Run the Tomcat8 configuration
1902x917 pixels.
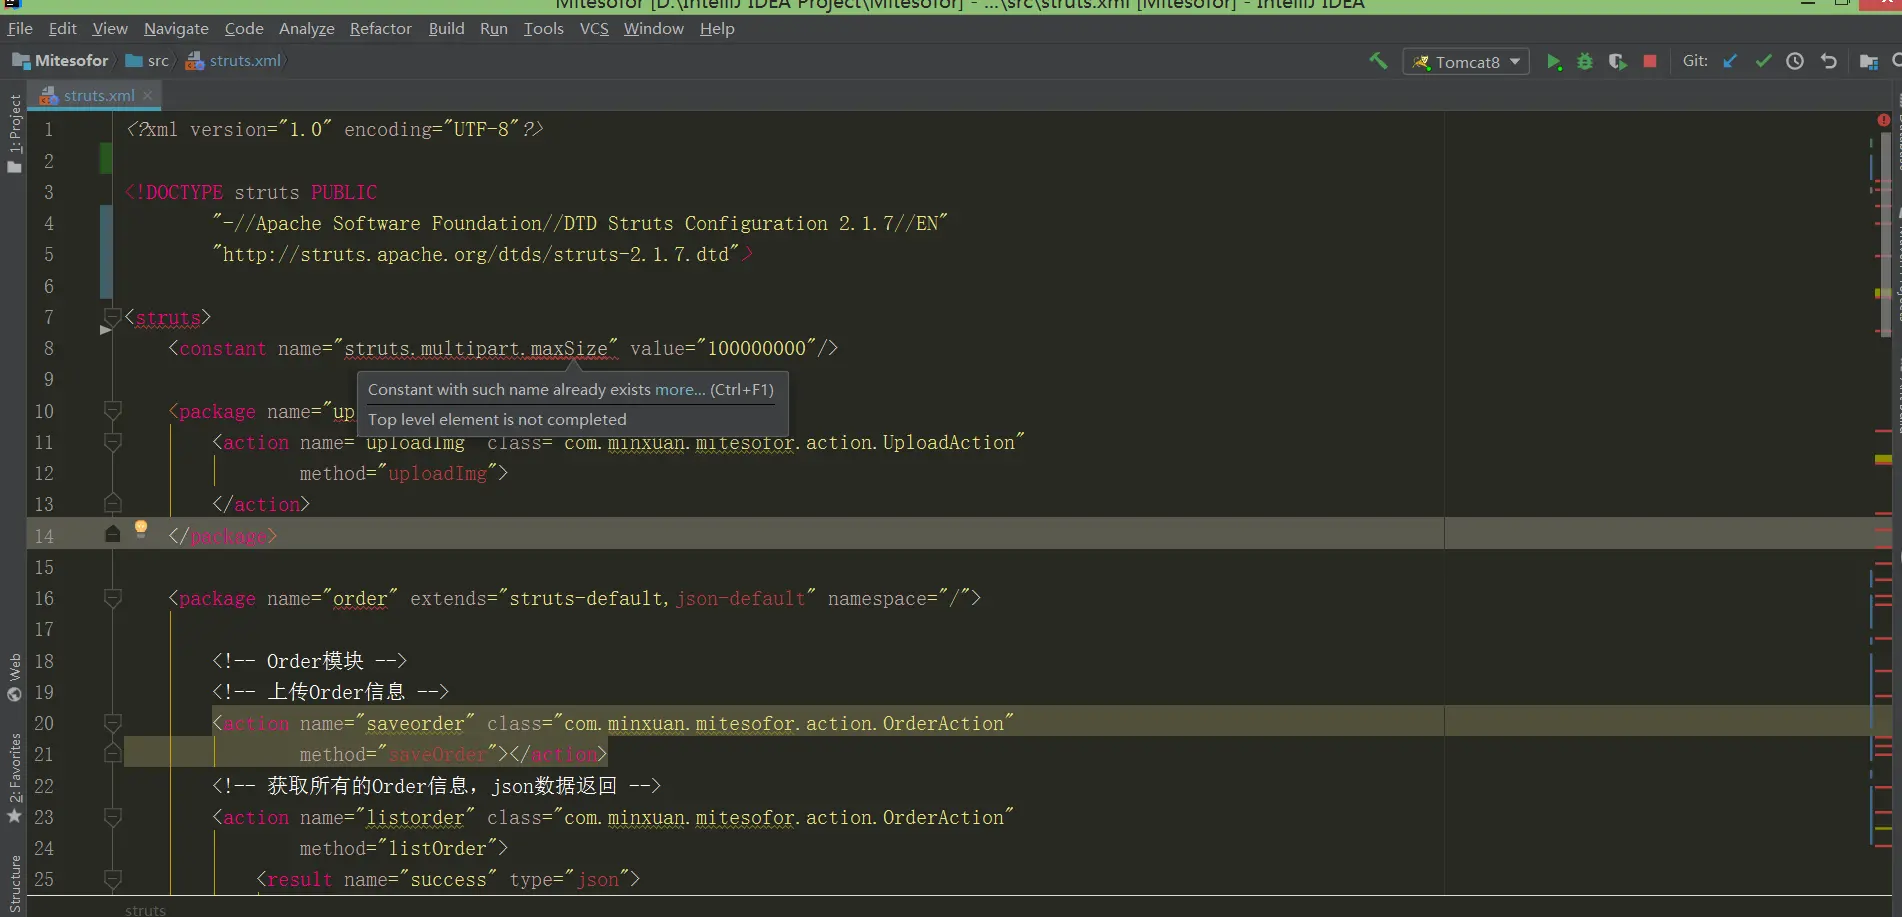click(1553, 62)
